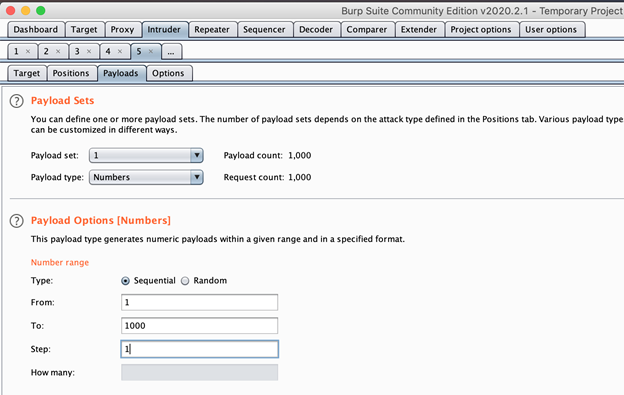Close Intruder attack tab 5

(151, 51)
